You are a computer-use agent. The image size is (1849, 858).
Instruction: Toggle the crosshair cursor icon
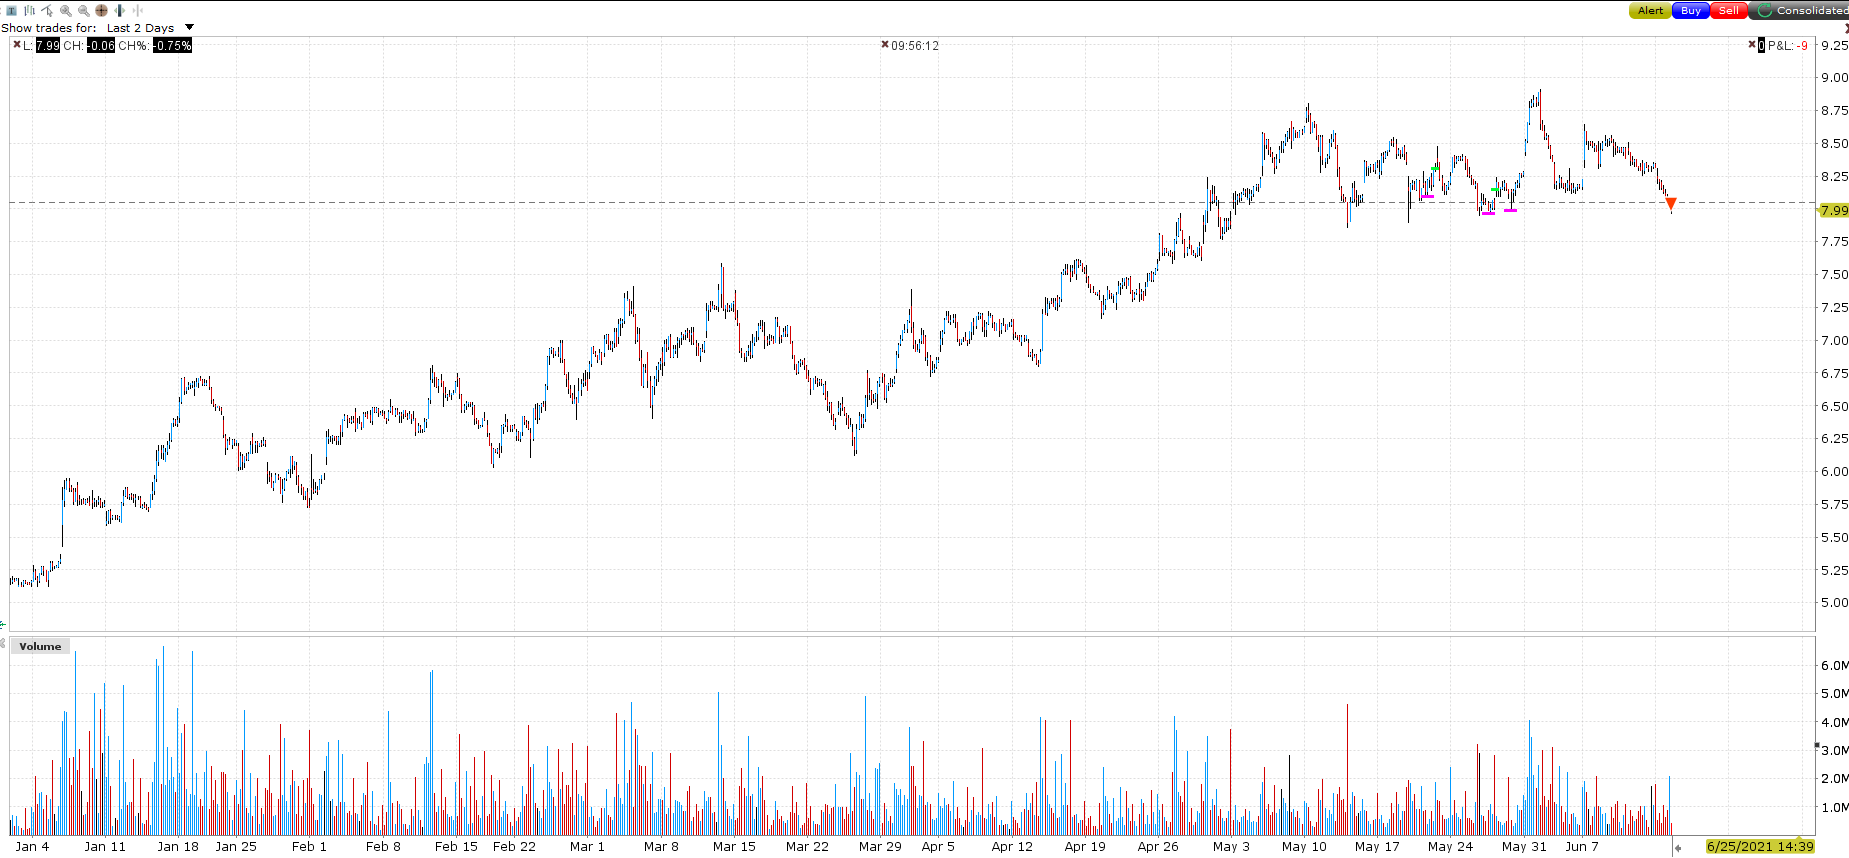[101, 10]
